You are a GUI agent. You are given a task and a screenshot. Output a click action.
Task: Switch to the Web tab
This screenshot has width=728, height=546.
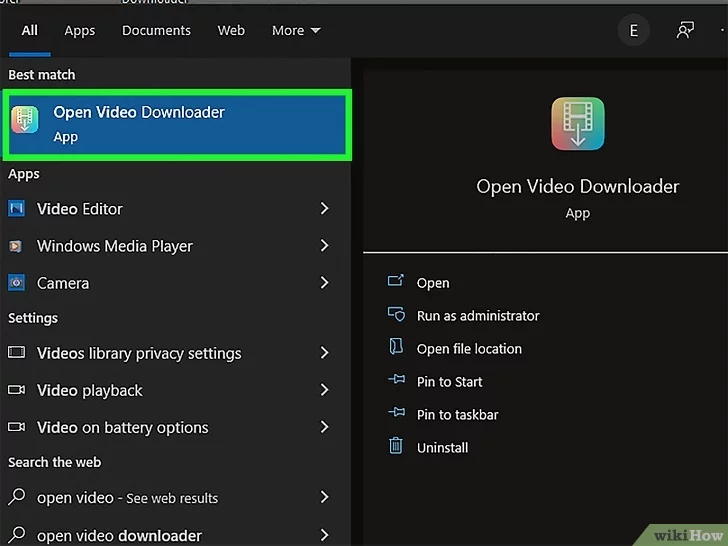pos(231,31)
